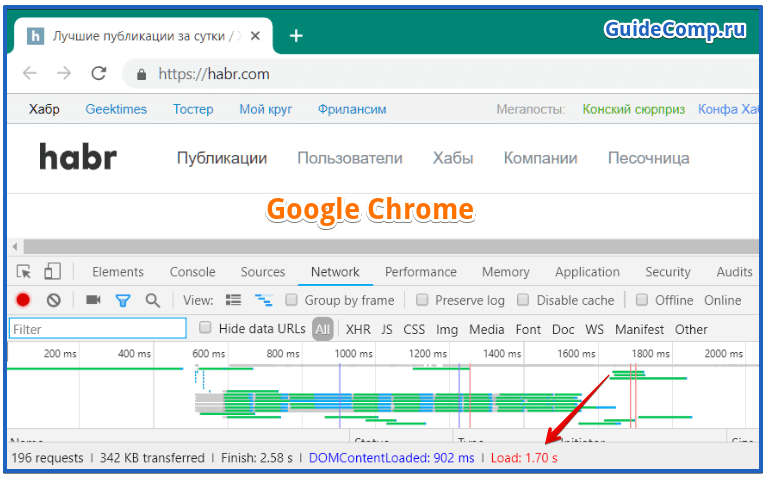The height and width of the screenshot is (477, 768).
Task: Open the Application tab
Action: click(x=587, y=272)
